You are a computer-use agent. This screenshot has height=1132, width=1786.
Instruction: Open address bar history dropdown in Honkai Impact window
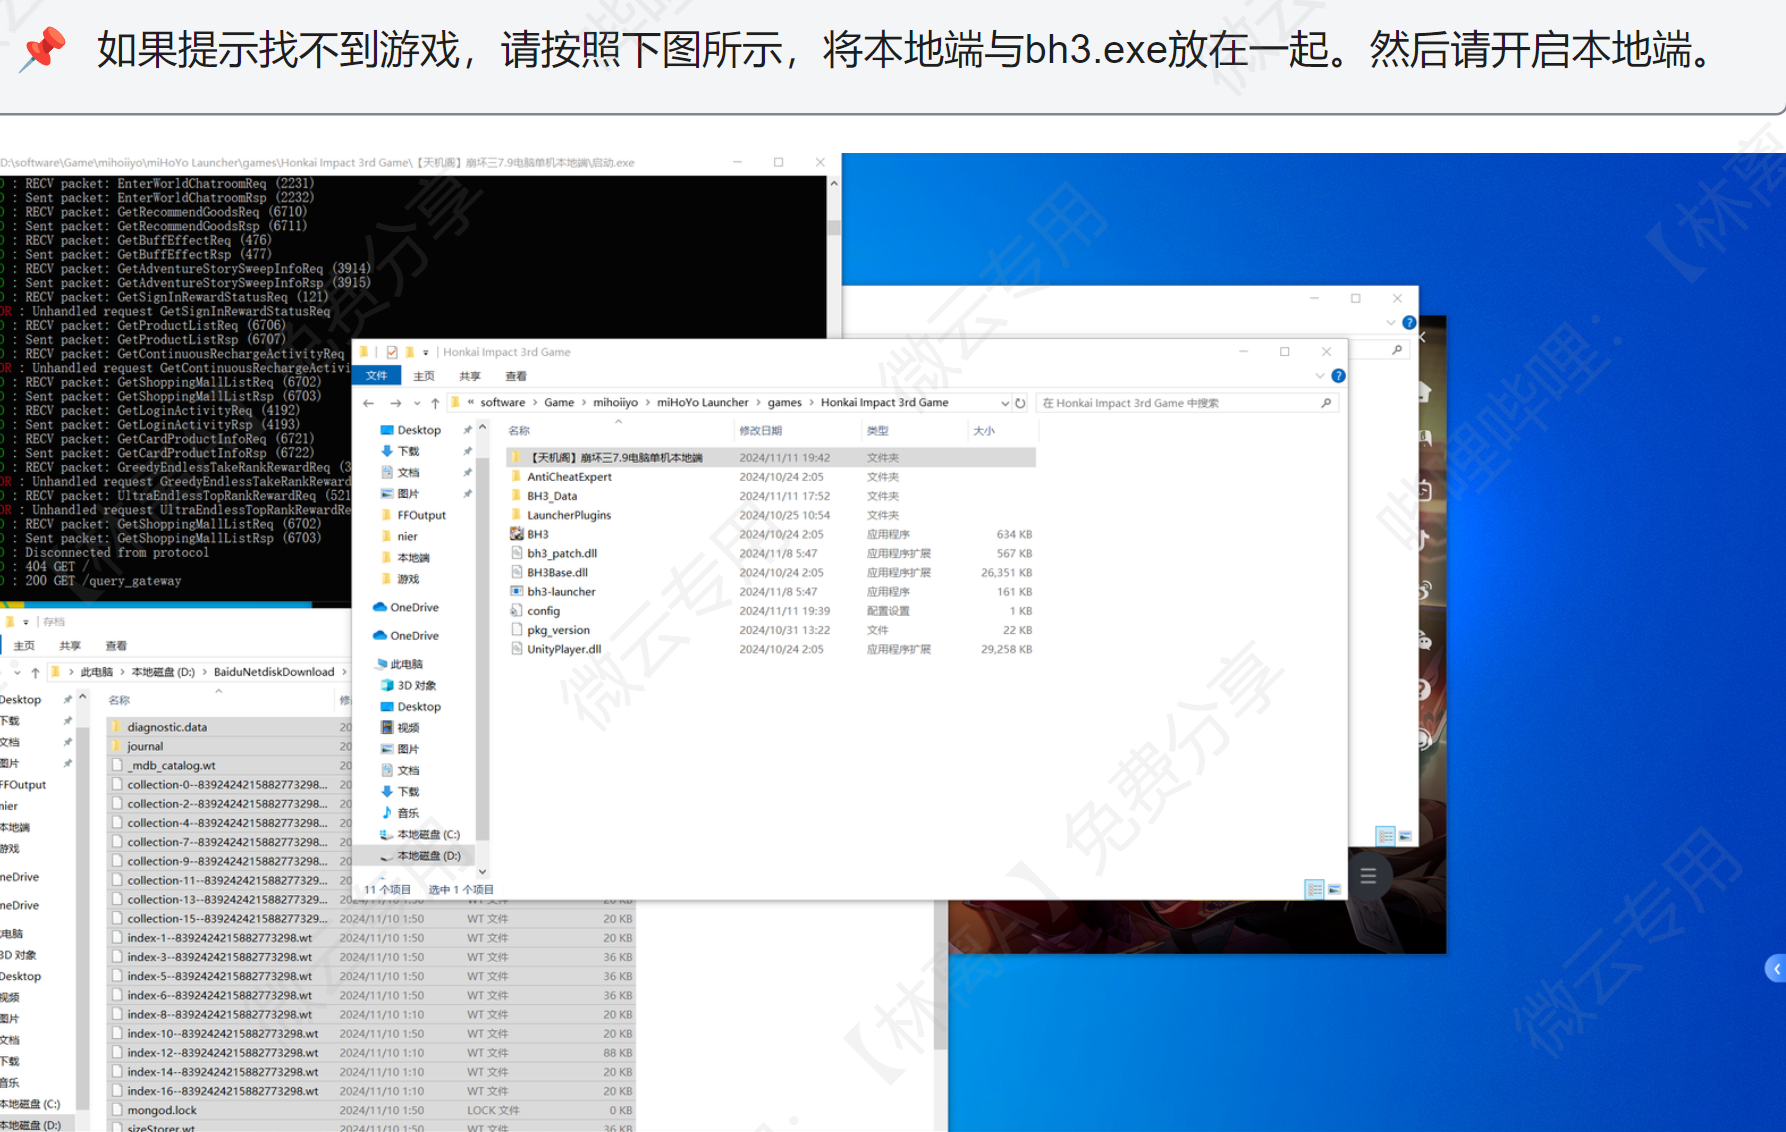(1005, 403)
